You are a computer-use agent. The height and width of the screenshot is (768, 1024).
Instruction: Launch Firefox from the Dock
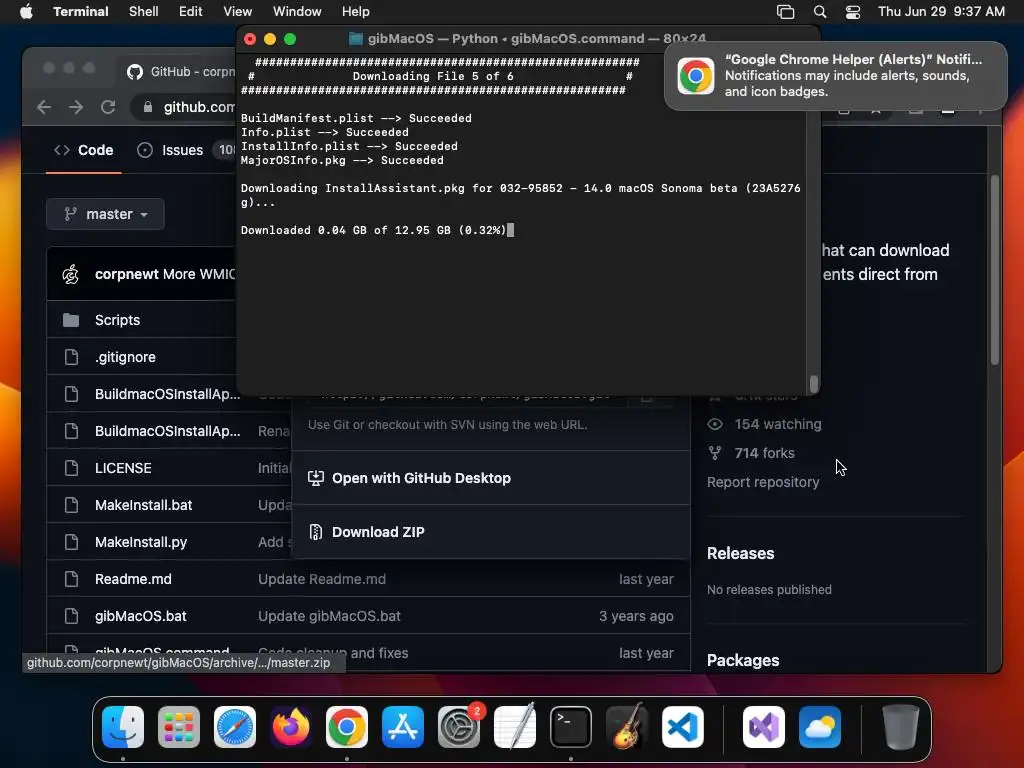pyautogui.click(x=291, y=727)
